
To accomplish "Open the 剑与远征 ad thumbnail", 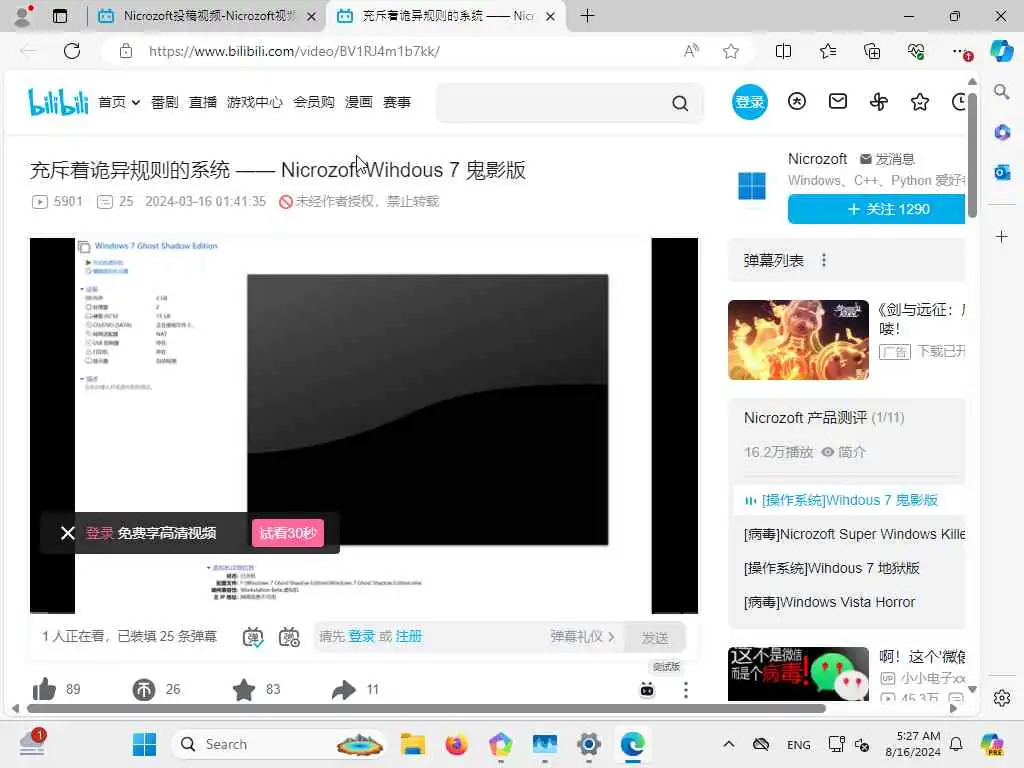I will tap(798, 340).
